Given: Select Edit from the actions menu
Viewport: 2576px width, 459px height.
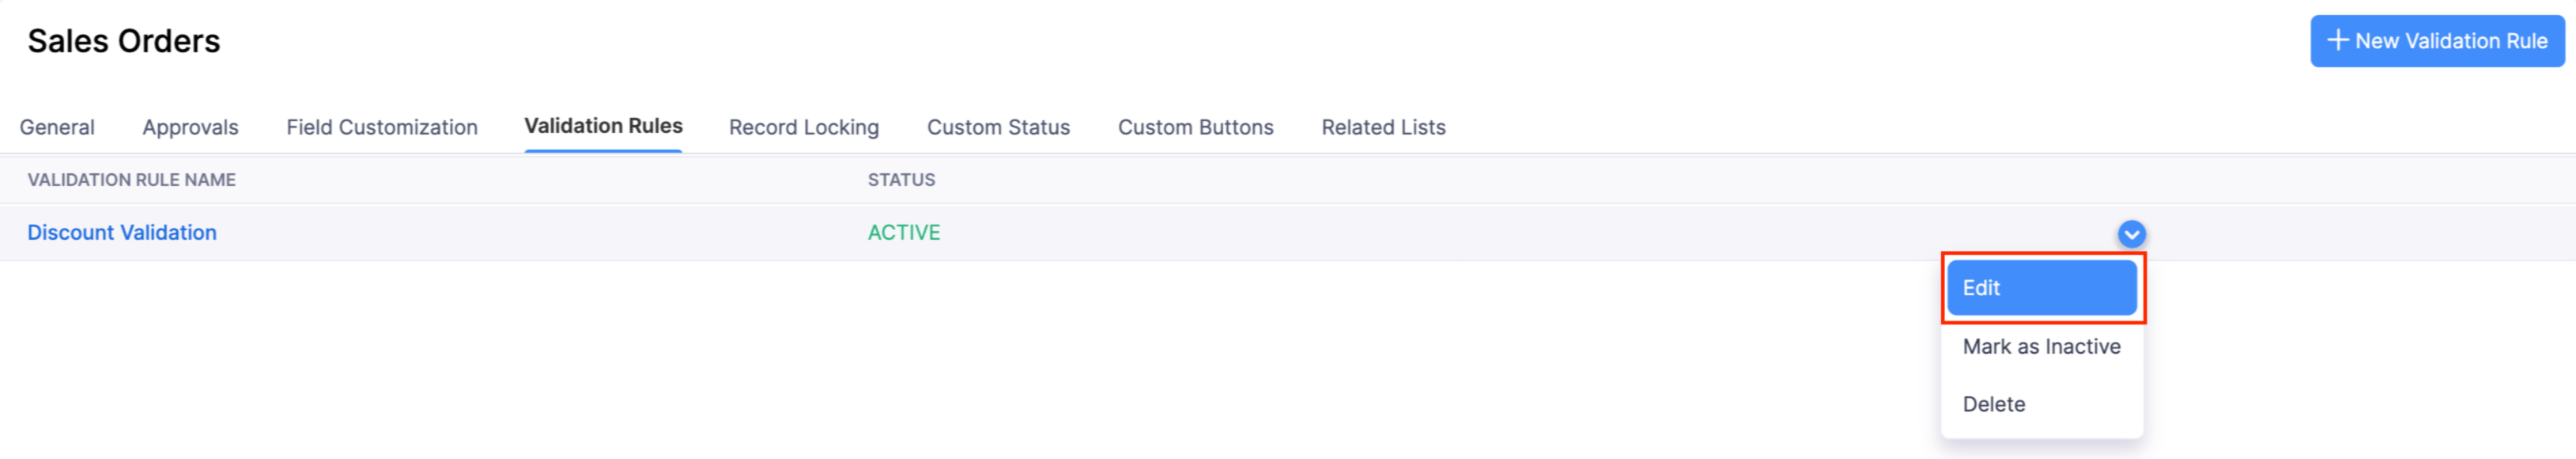Looking at the screenshot, I should click(x=2040, y=288).
